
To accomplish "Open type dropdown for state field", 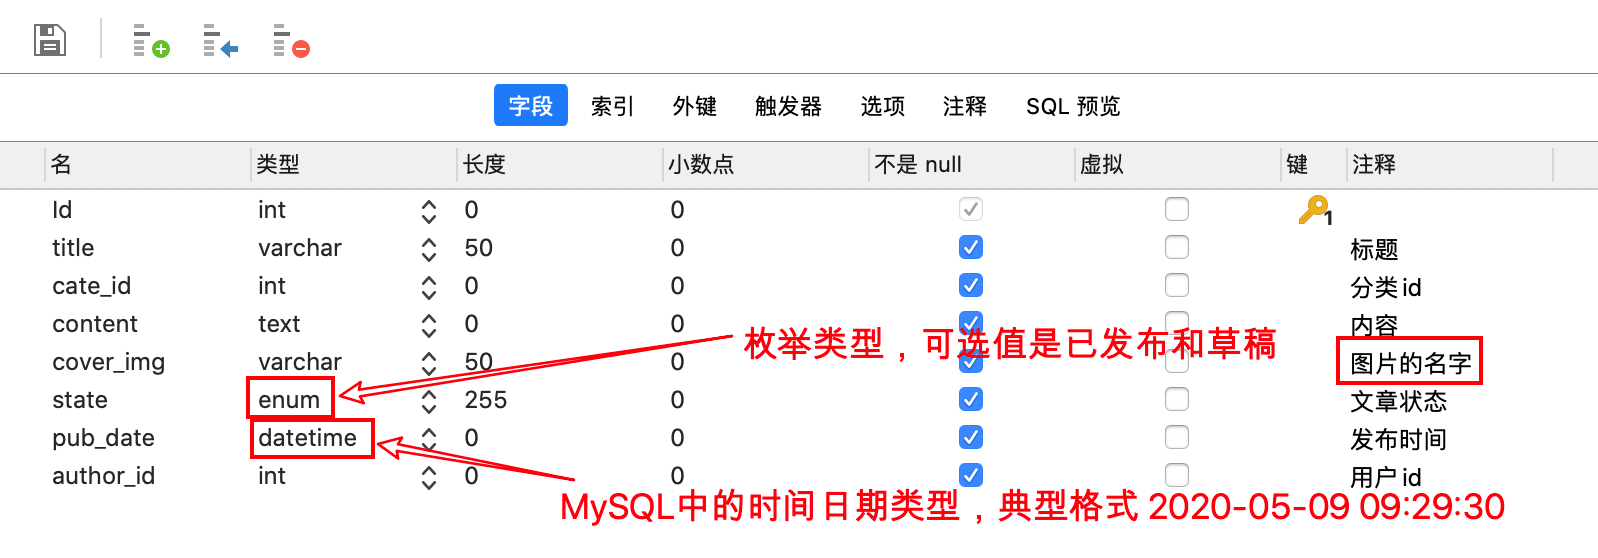I will tap(429, 401).
